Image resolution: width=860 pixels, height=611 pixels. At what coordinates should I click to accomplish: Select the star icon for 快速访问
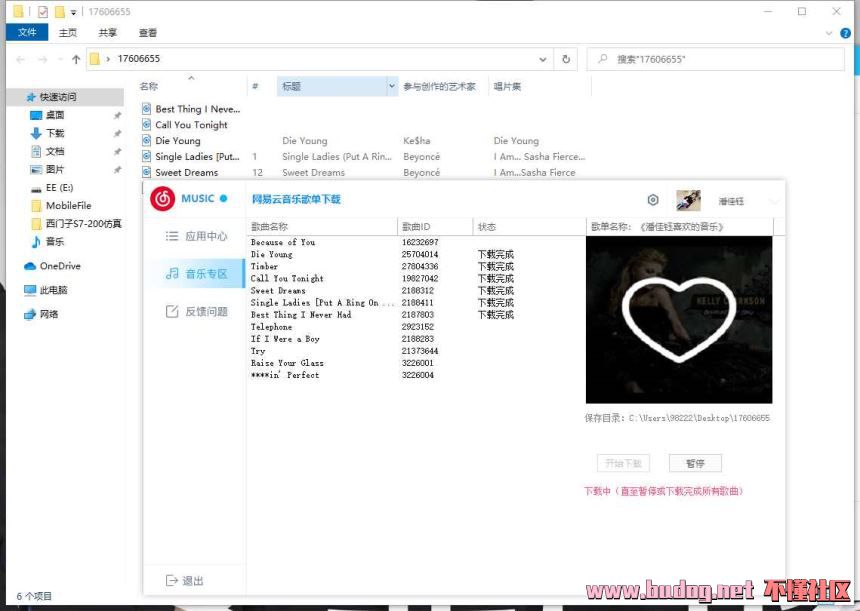click(31, 97)
